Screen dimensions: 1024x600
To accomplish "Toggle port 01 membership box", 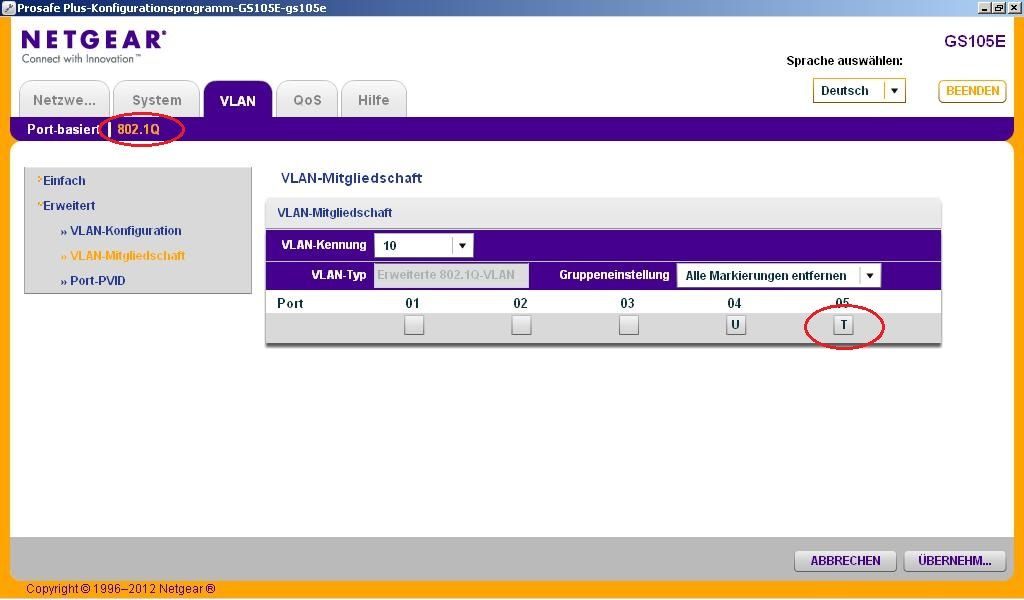I will [x=413, y=324].
